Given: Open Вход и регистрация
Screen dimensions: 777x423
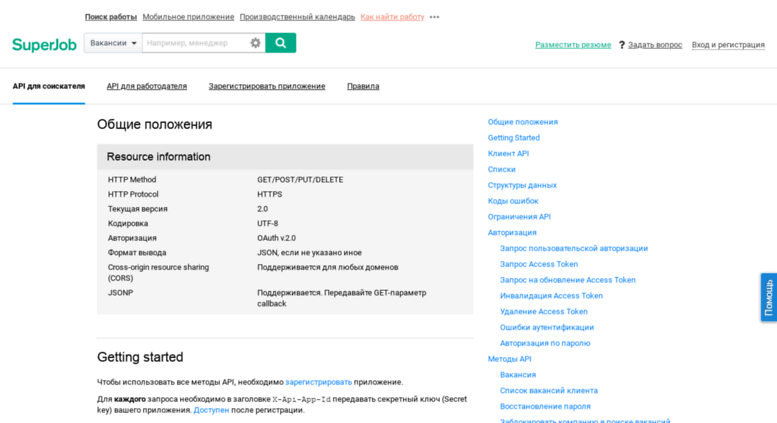Looking at the screenshot, I should pyautogui.click(x=728, y=45).
